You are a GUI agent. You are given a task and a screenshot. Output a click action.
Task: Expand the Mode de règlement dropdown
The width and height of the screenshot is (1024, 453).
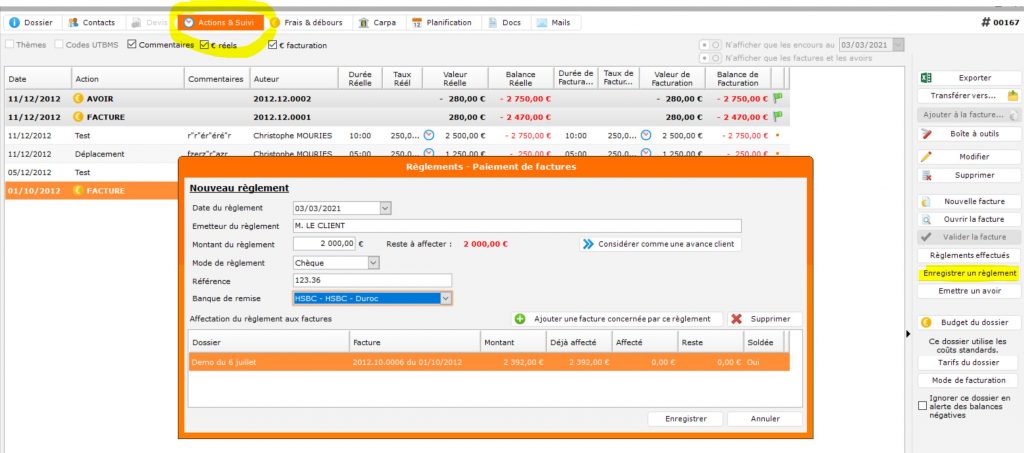point(373,262)
